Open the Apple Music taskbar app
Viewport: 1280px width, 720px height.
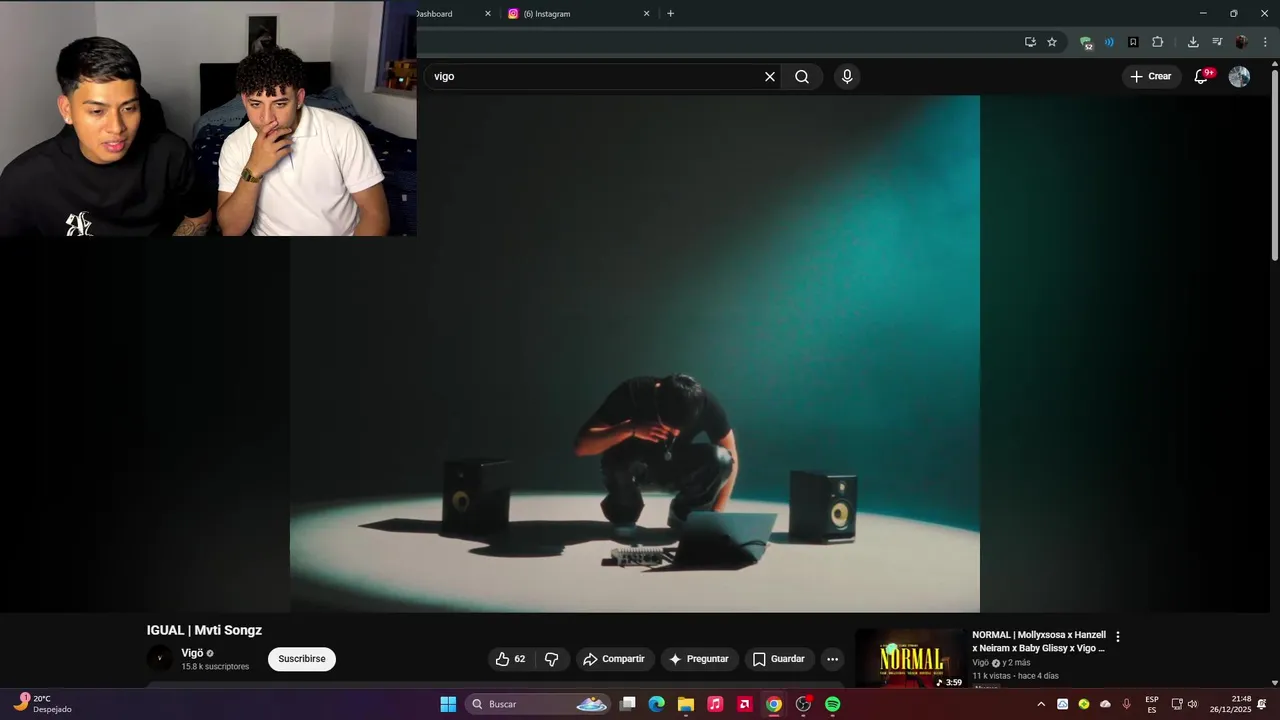(x=715, y=704)
